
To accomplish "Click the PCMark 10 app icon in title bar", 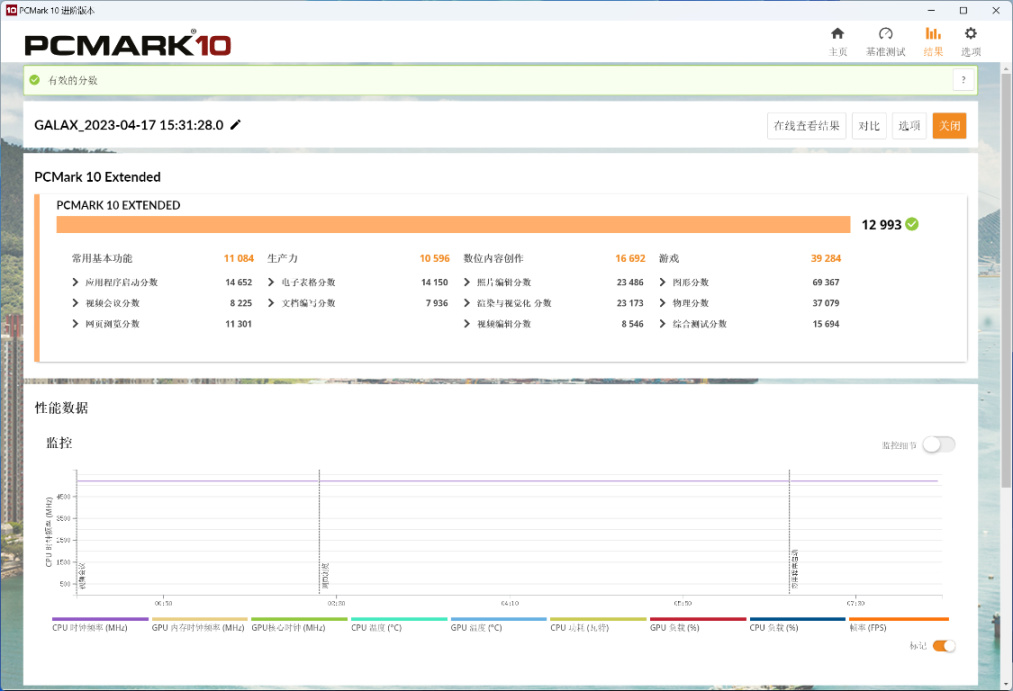I will click(x=11, y=10).
